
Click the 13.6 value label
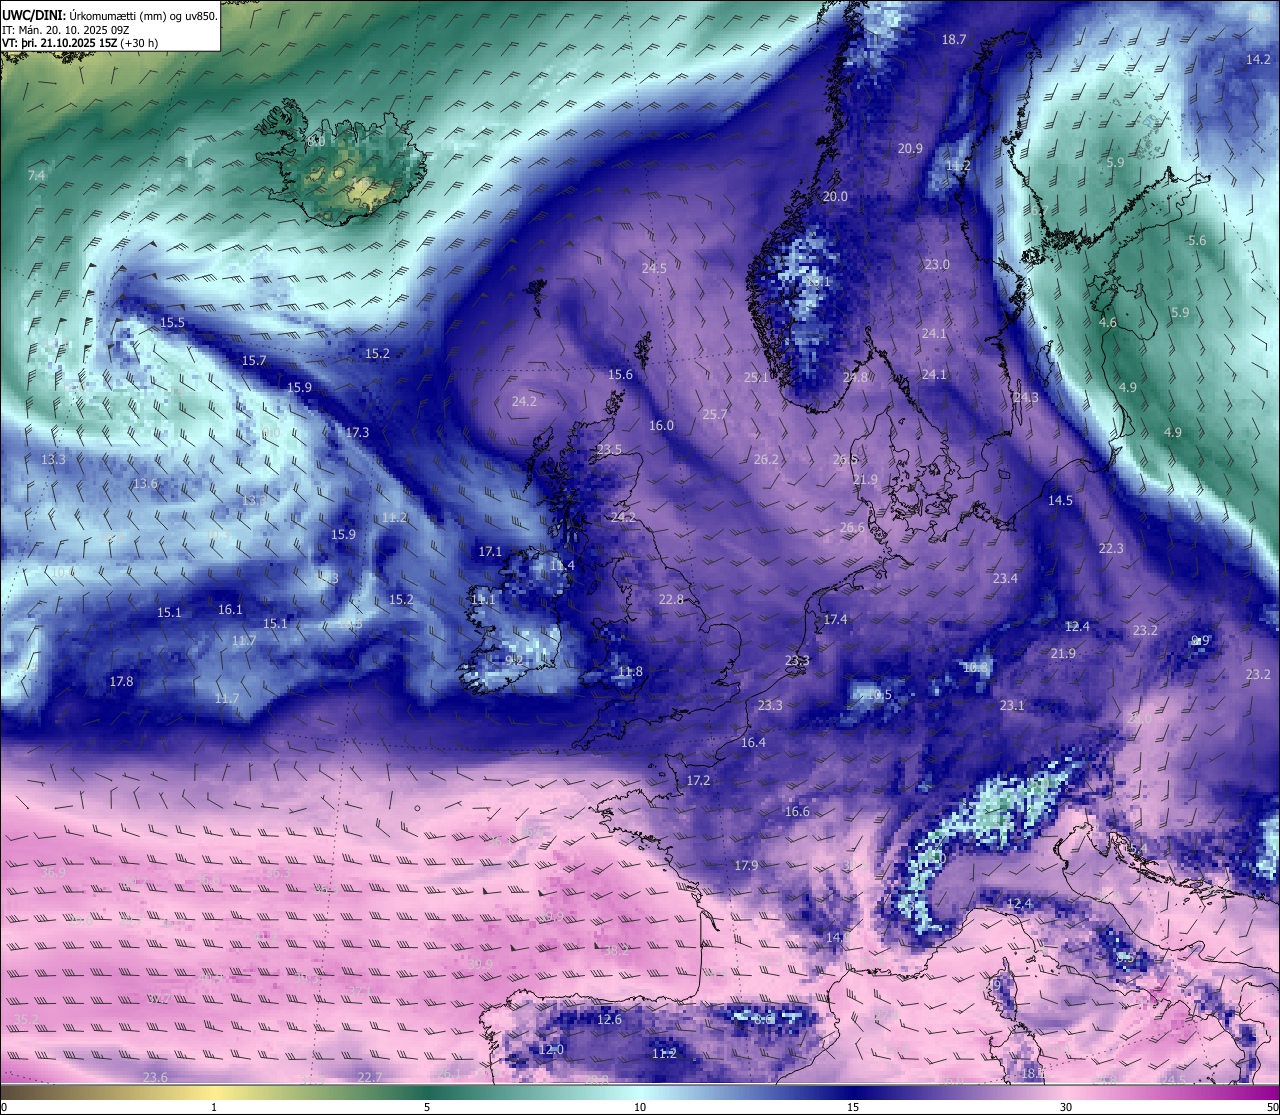[x=145, y=484]
